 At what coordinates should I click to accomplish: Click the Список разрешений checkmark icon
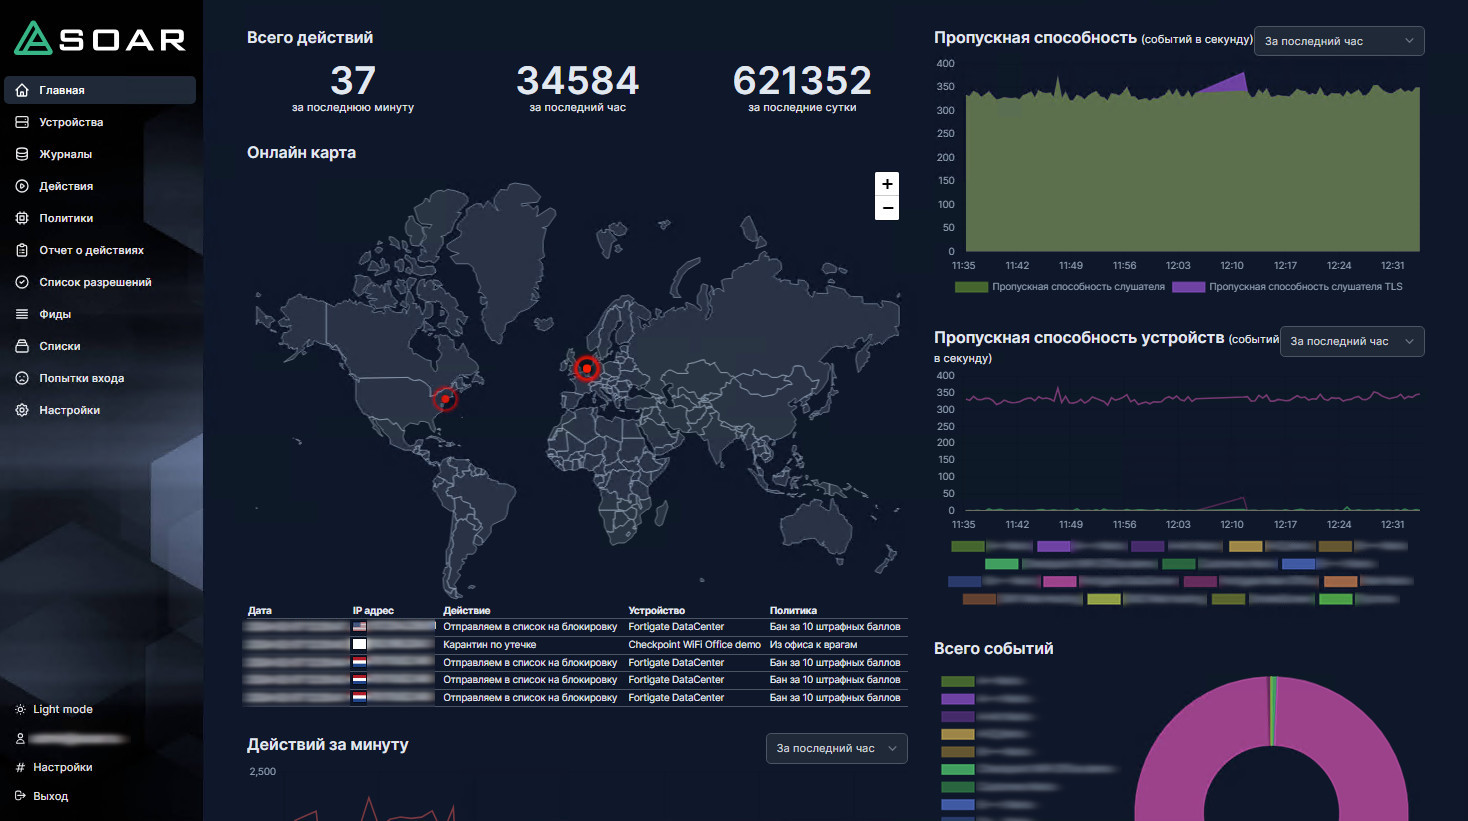coord(22,282)
